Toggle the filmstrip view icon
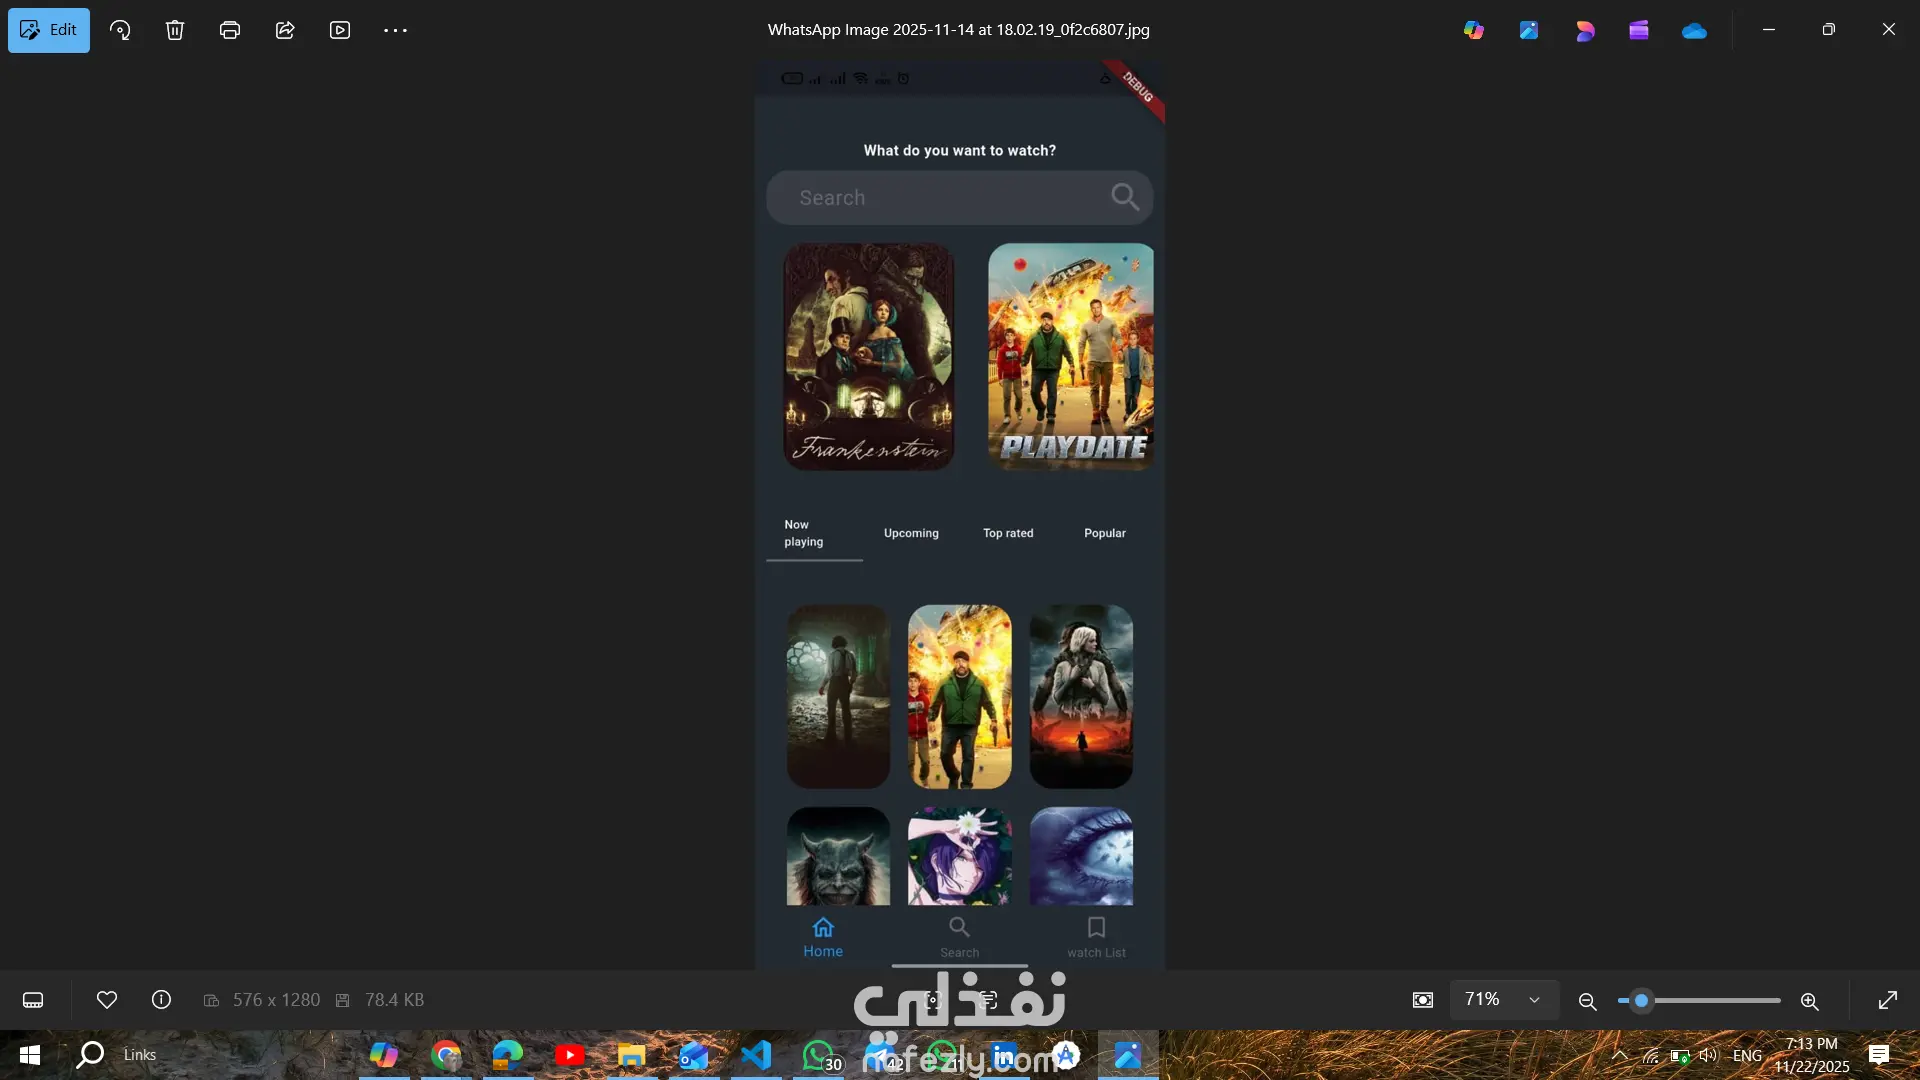This screenshot has width=1920, height=1080. (x=33, y=1000)
